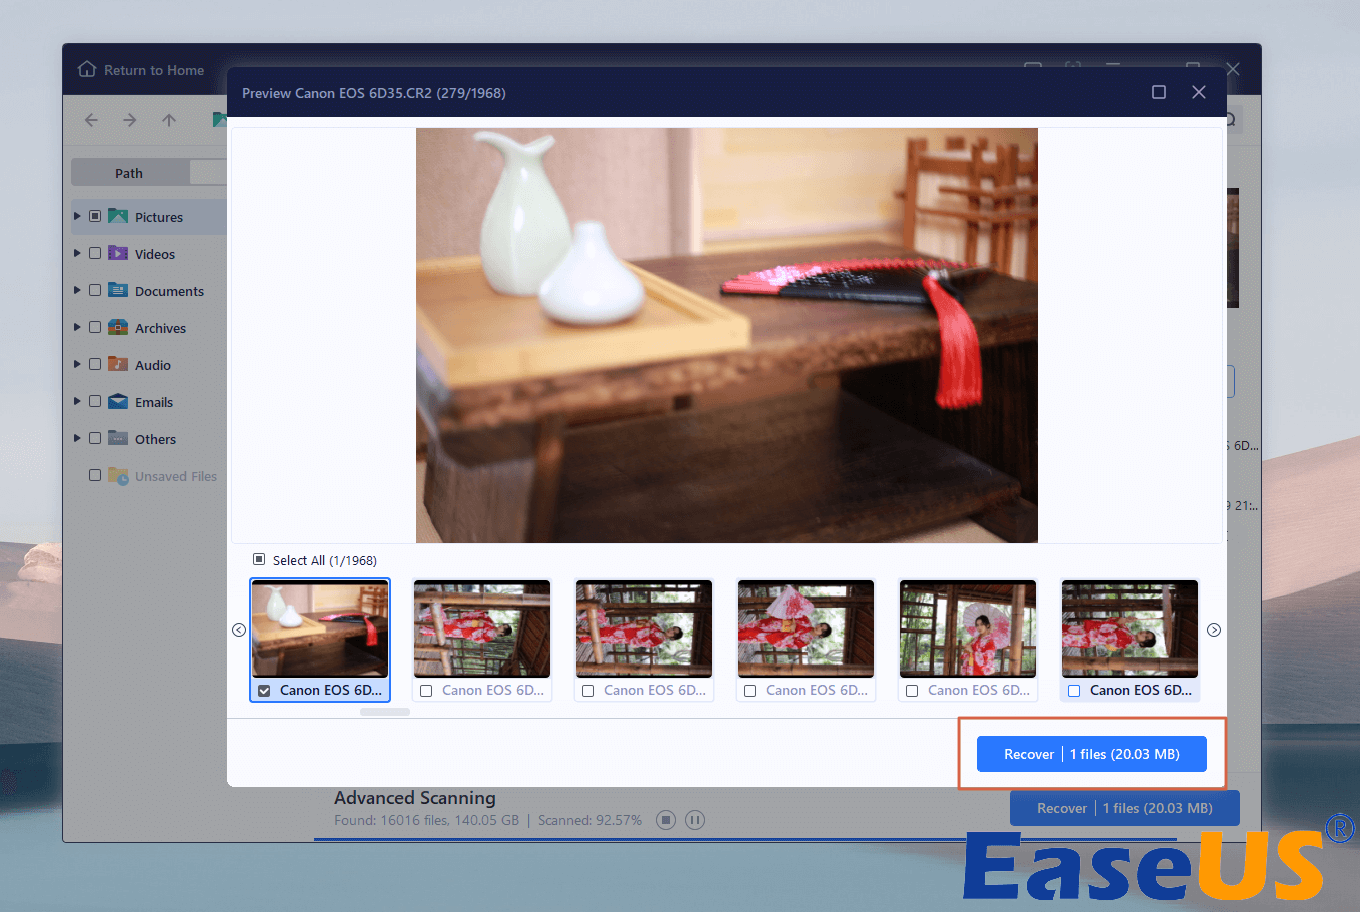Pause the advanced scan
The image size is (1360, 912).
[695, 820]
